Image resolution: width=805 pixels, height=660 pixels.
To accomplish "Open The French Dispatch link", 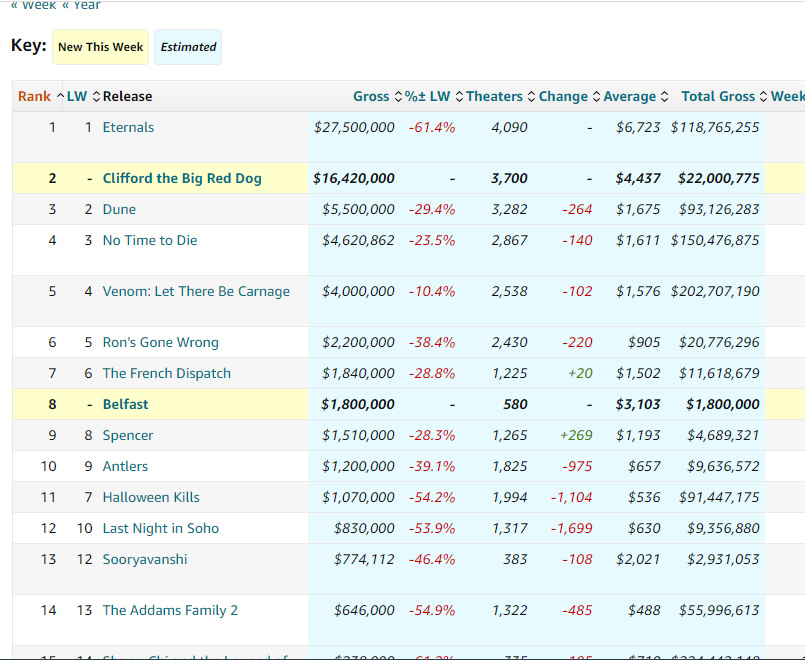I will (167, 373).
